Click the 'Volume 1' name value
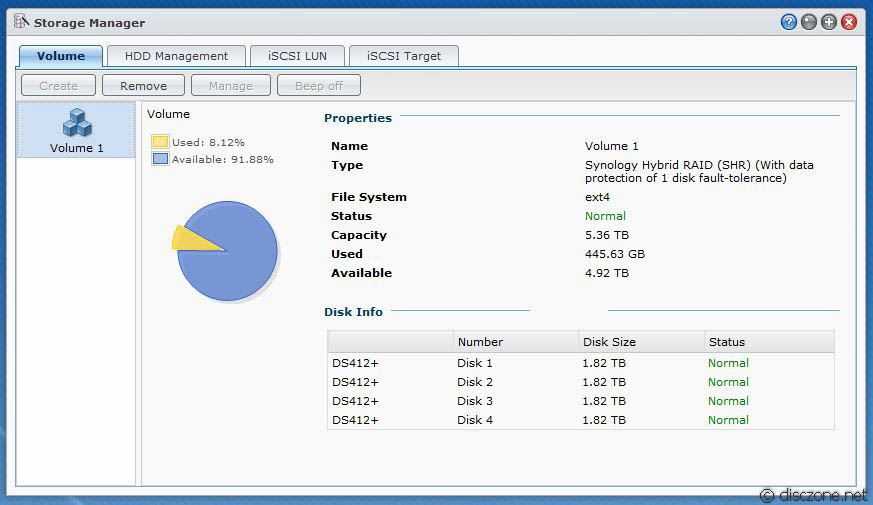Image resolution: width=873 pixels, height=505 pixels. click(x=611, y=146)
